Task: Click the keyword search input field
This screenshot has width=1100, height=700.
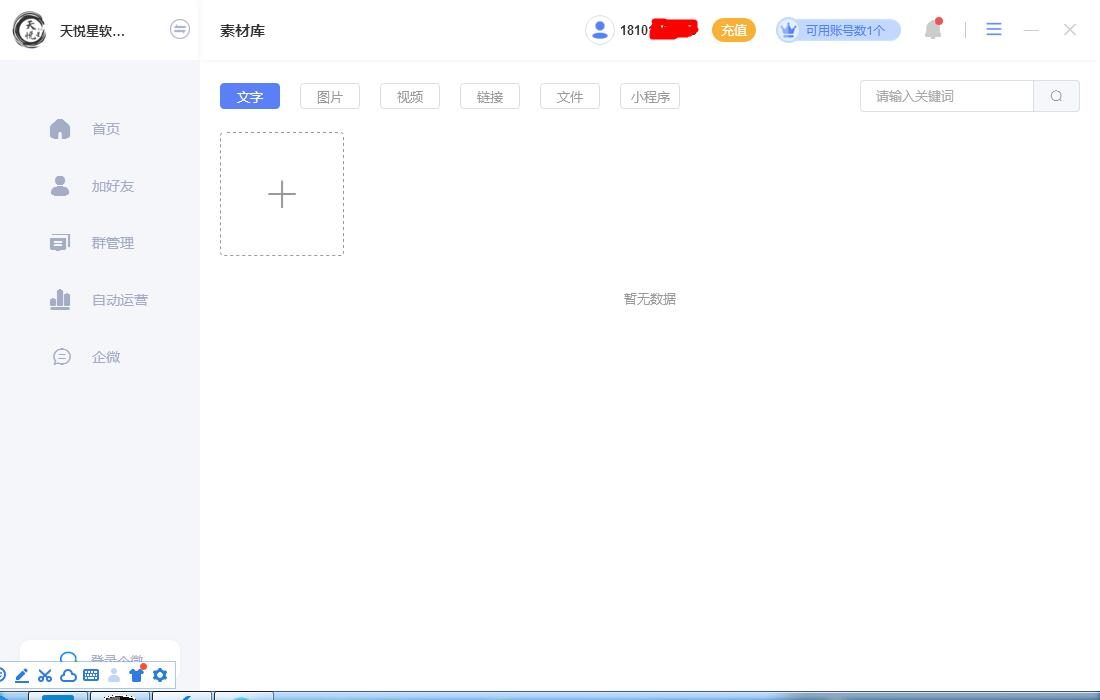Action: coord(946,96)
